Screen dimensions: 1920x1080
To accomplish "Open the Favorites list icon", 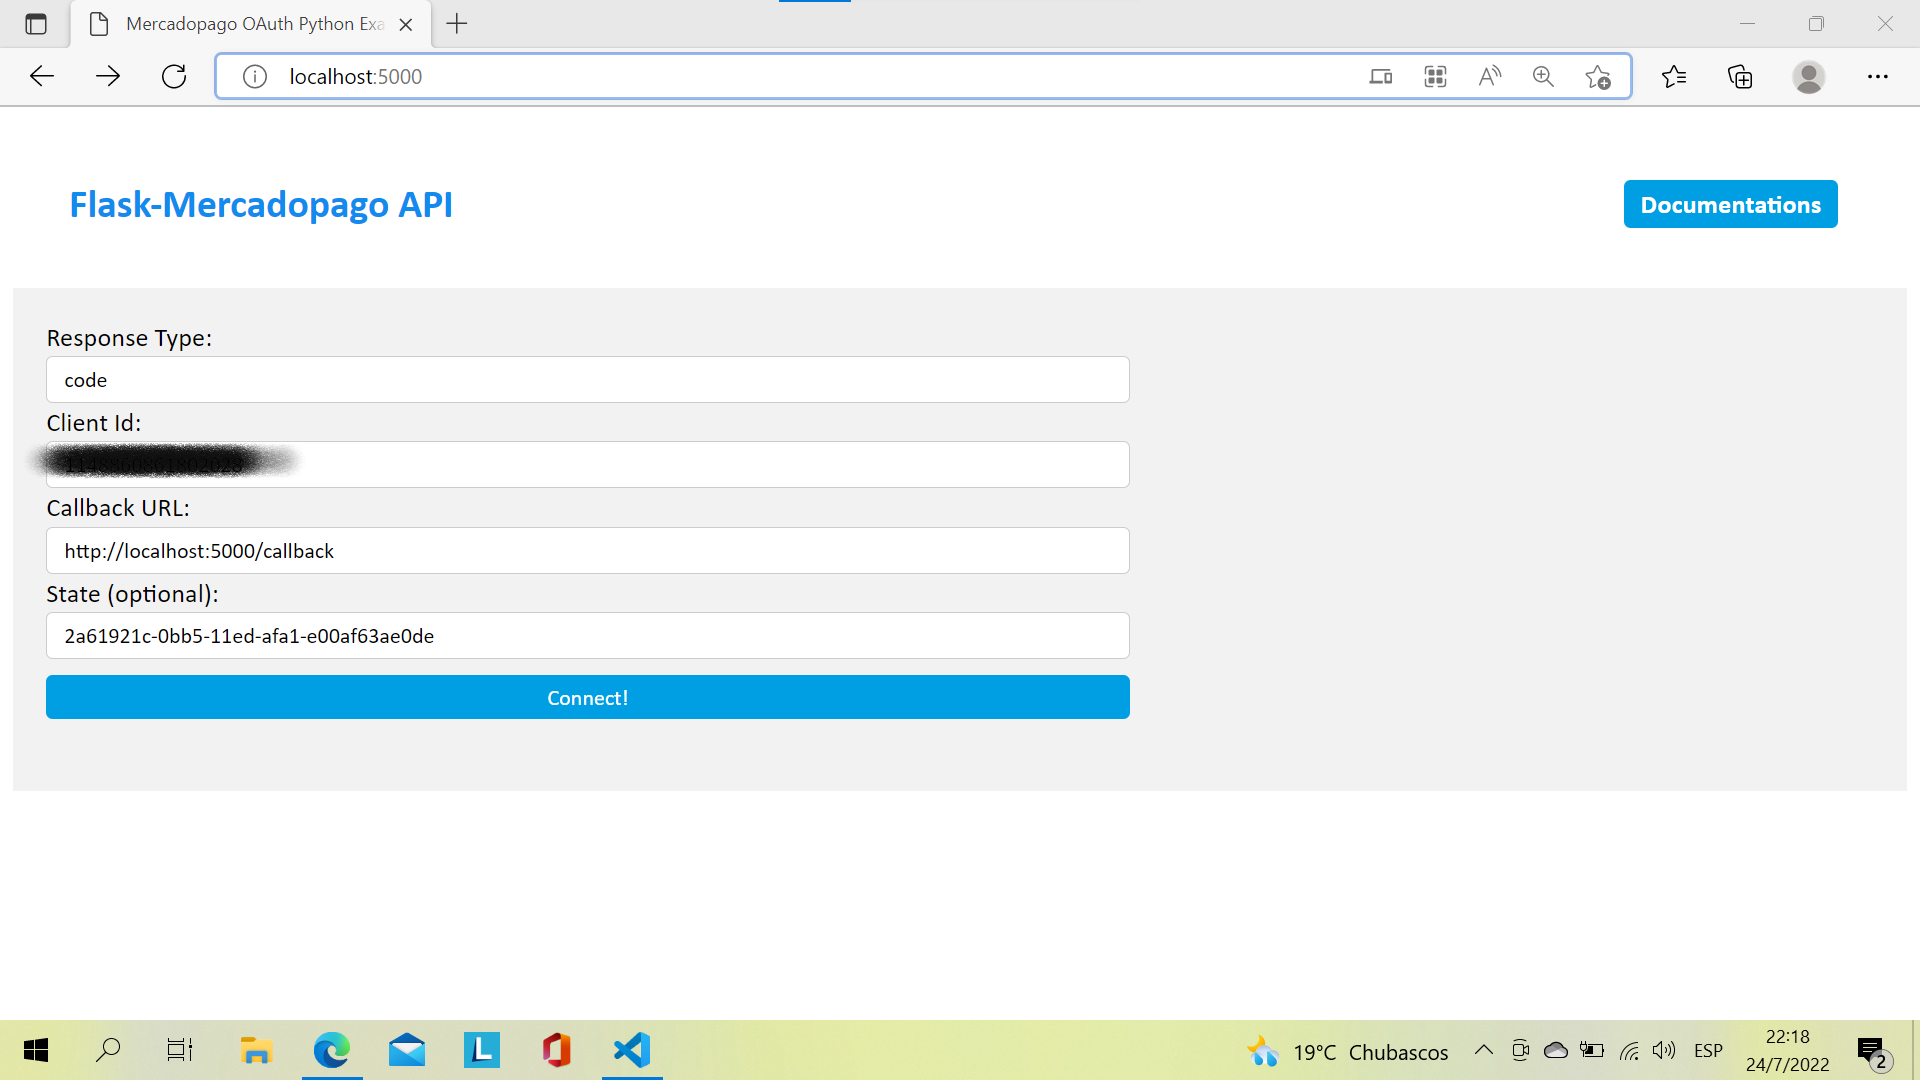I will (1674, 76).
